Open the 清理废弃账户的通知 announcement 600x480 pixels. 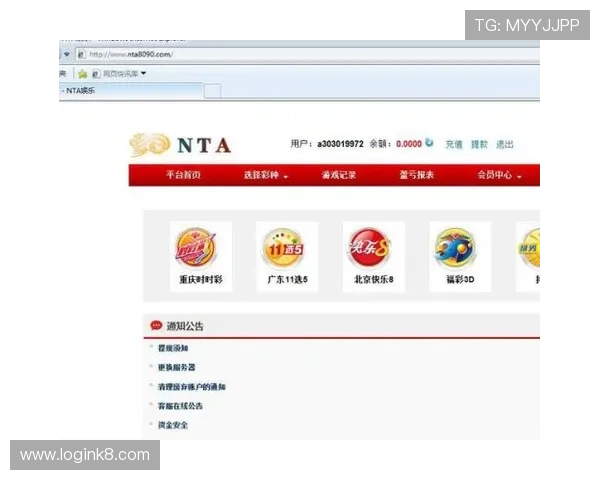pos(192,387)
